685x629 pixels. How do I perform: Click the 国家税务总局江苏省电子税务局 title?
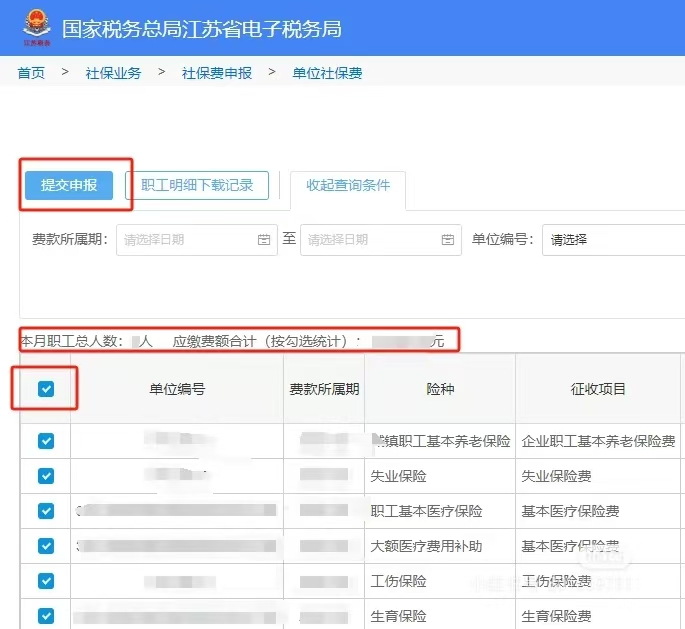click(x=202, y=29)
